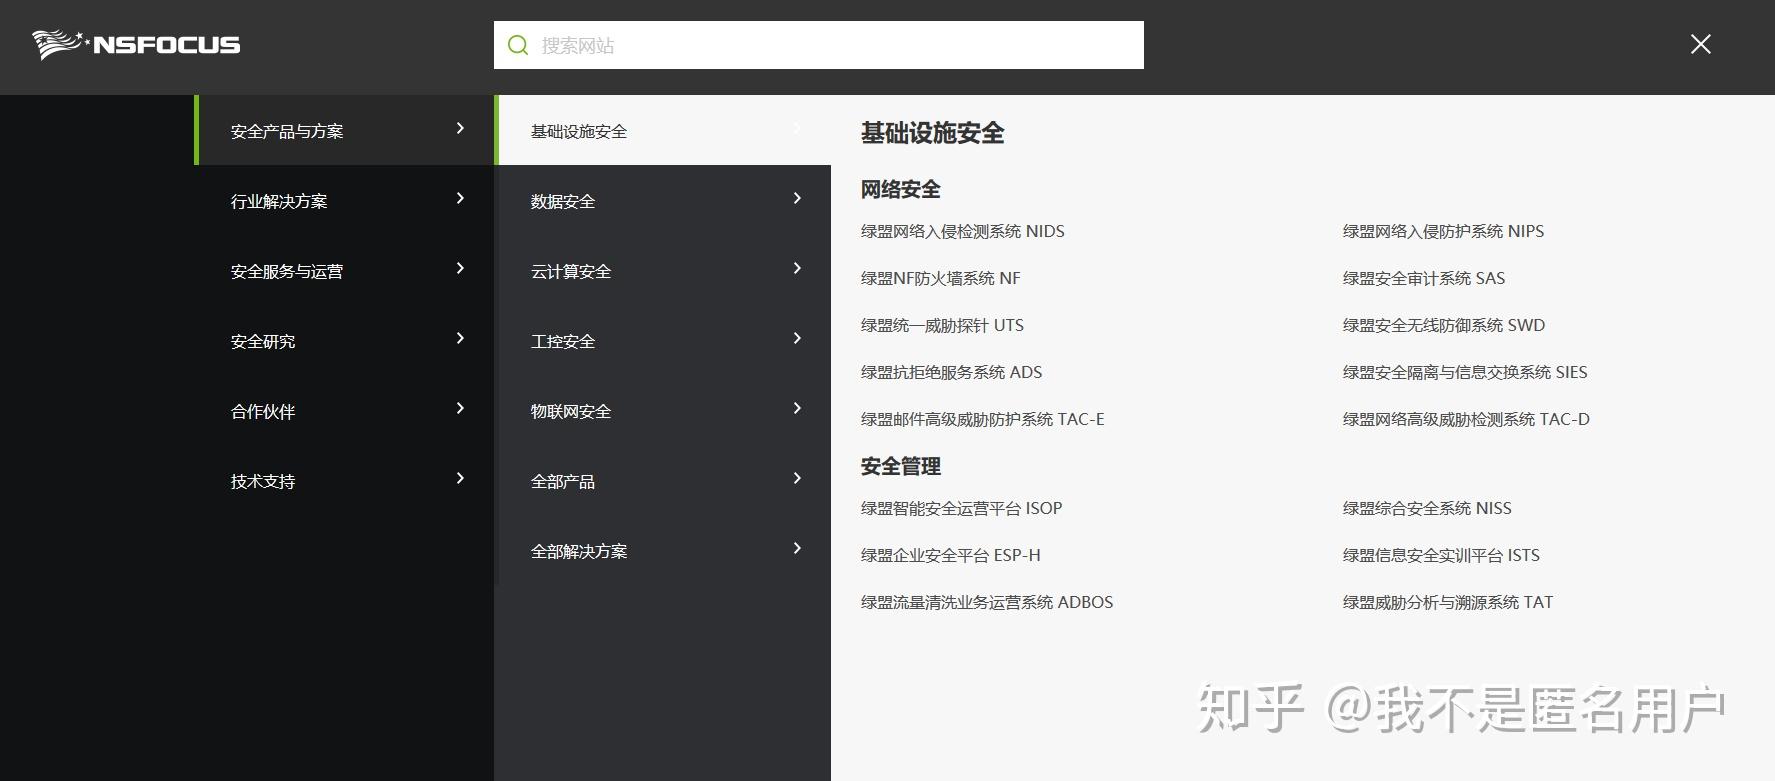Expand chevron next to 安全服务与运营
Image resolution: width=1775 pixels, height=781 pixels.
[460, 268]
